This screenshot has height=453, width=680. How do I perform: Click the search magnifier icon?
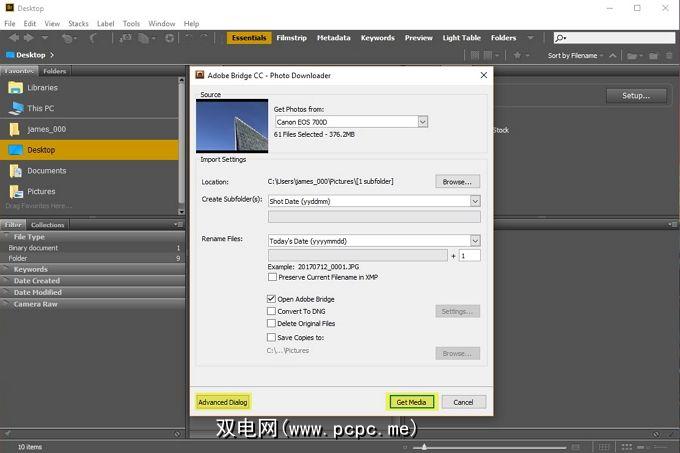tap(560, 38)
